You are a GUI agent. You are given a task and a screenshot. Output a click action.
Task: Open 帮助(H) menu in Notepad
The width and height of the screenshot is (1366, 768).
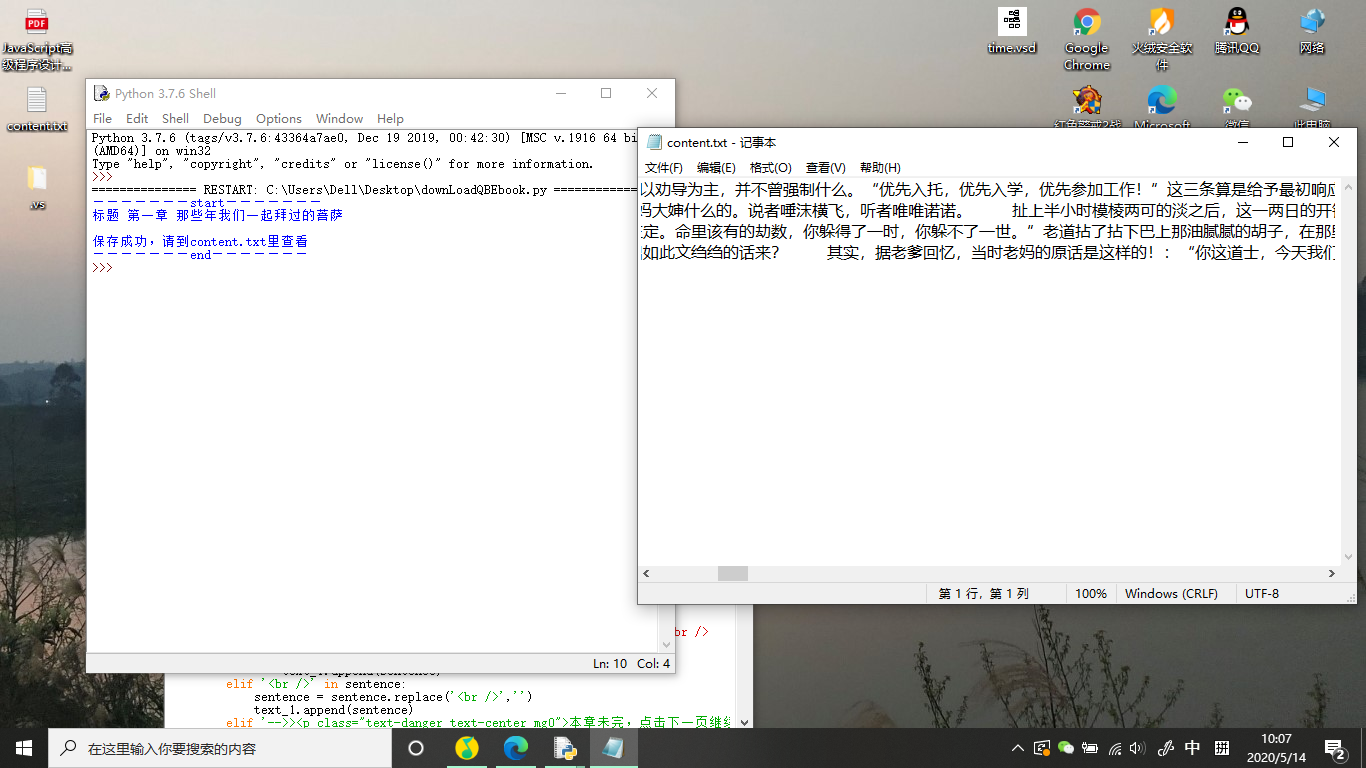[x=880, y=168]
